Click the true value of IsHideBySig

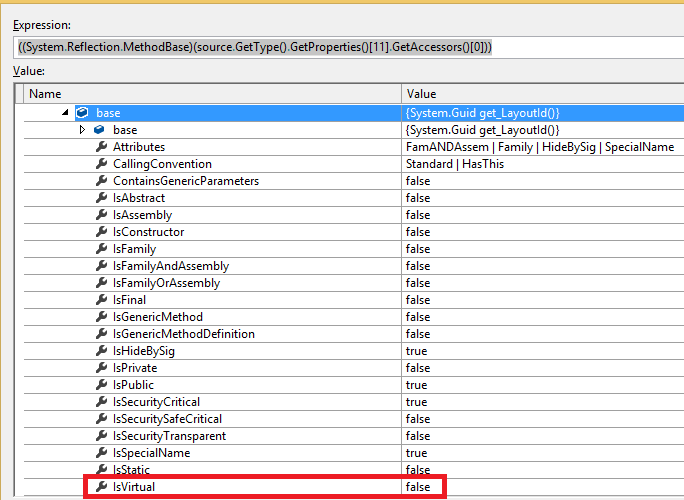pos(417,351)
